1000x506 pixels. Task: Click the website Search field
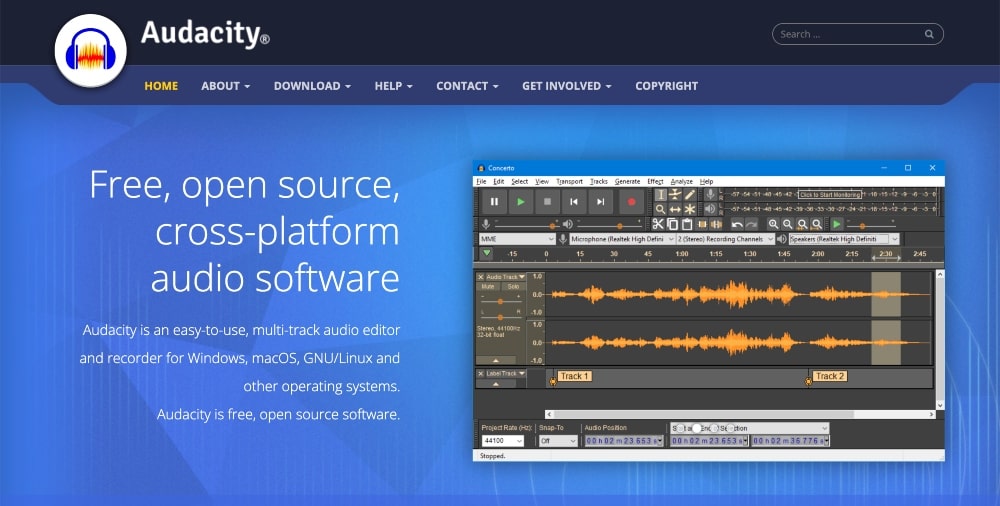(858, 34)
